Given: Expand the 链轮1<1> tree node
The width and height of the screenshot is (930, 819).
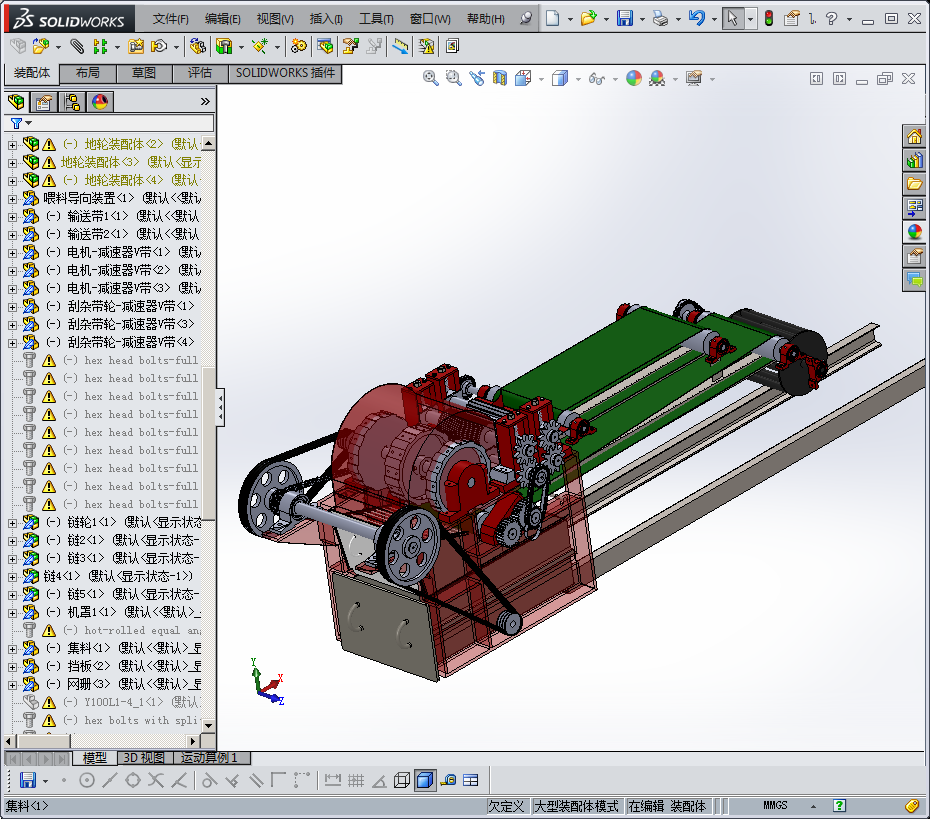Looking at the screenshot, I should tap(12, 522).
